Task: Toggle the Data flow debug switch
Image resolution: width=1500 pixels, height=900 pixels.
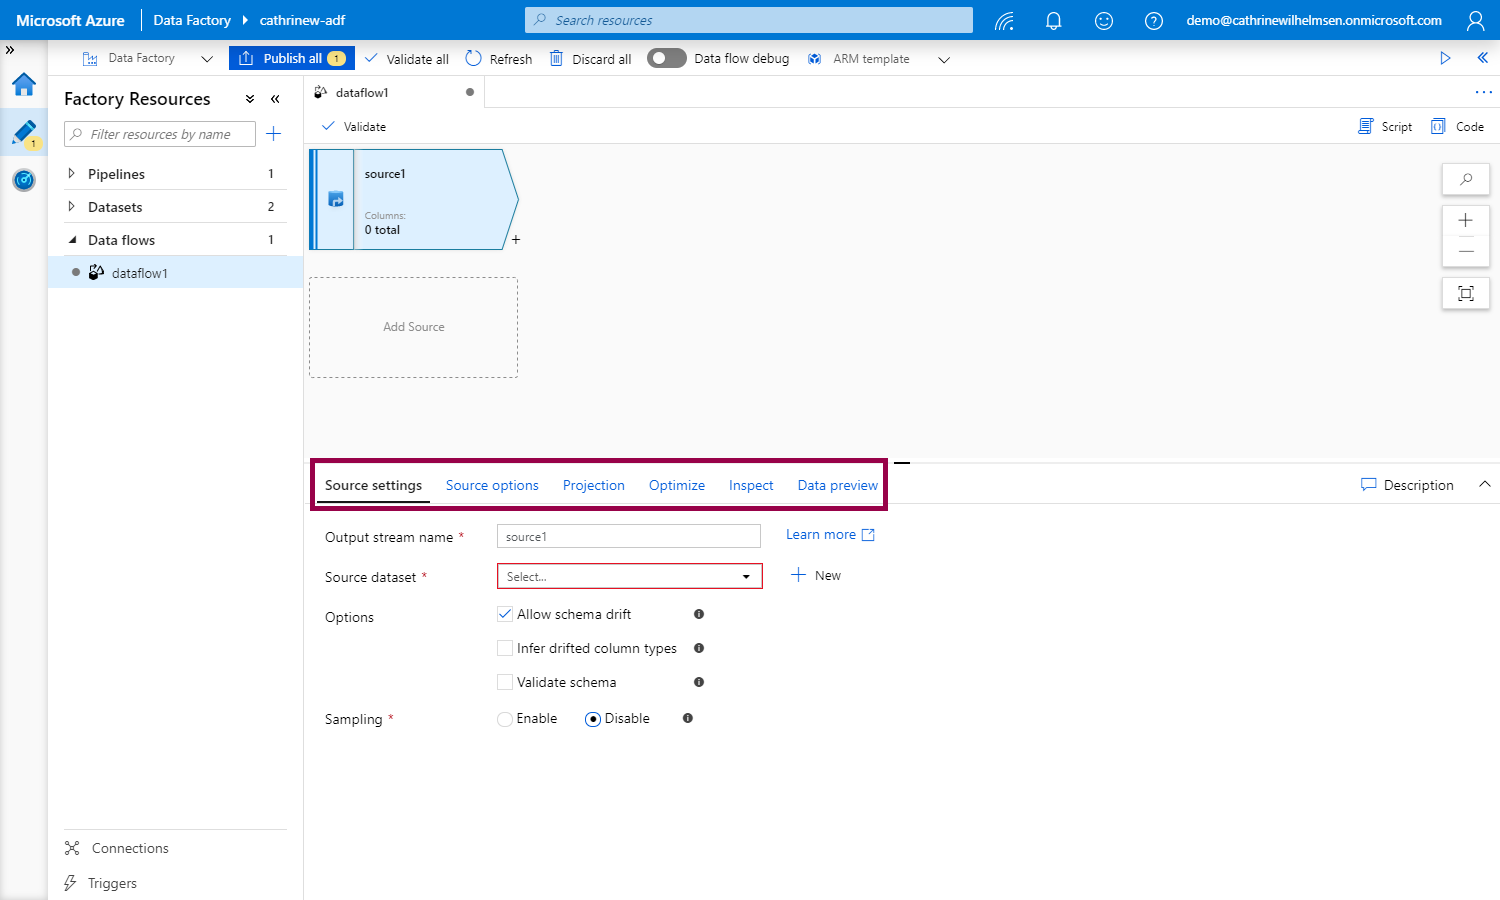Action: [x=666, y=58]
